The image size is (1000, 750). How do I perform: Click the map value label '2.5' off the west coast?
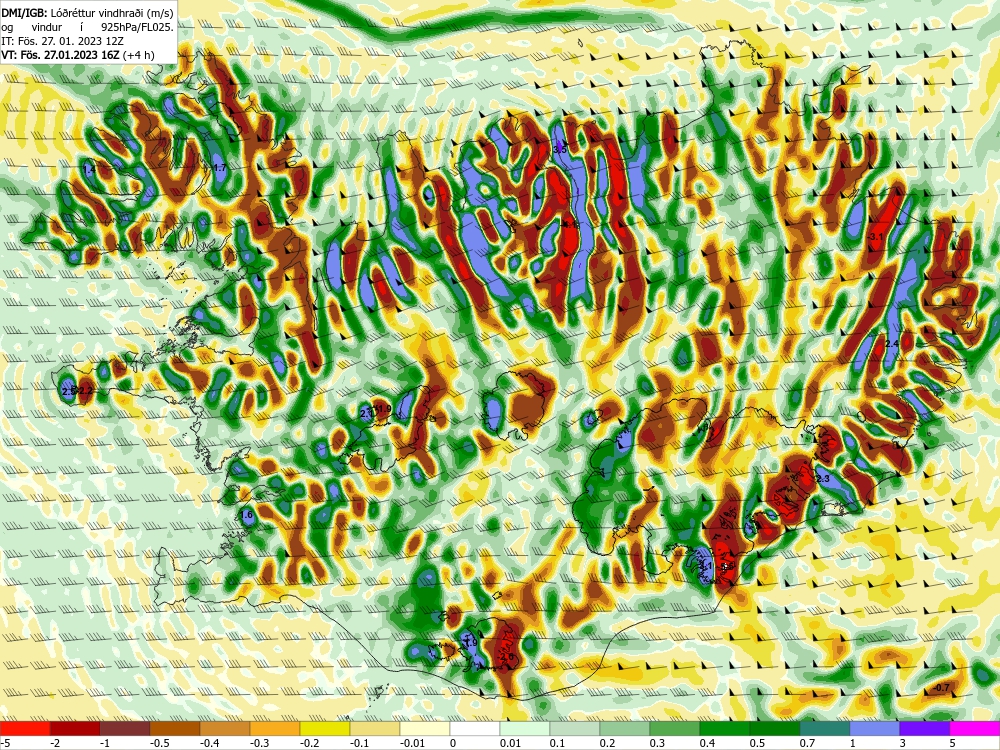click(x=69, y=390)
